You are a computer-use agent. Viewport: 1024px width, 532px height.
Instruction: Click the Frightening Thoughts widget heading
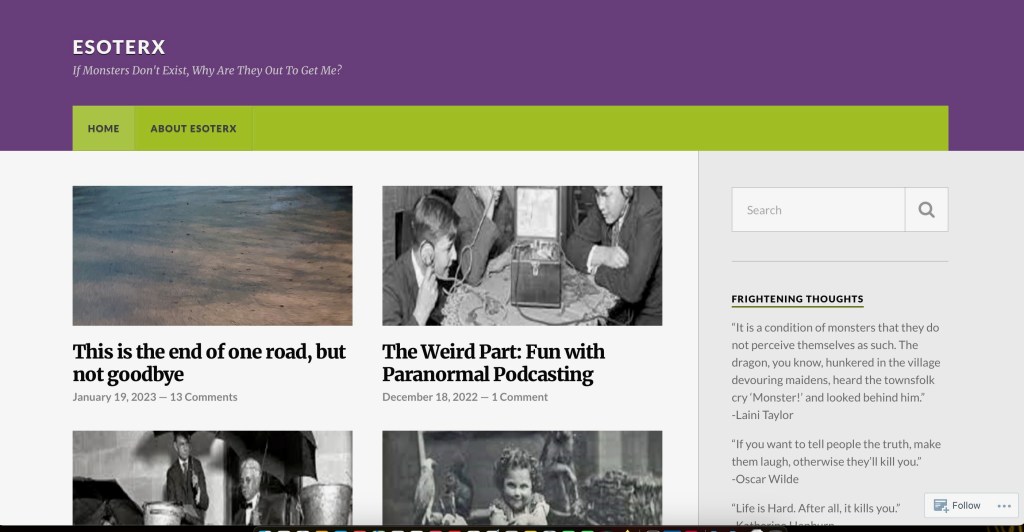tap(797, 299)
